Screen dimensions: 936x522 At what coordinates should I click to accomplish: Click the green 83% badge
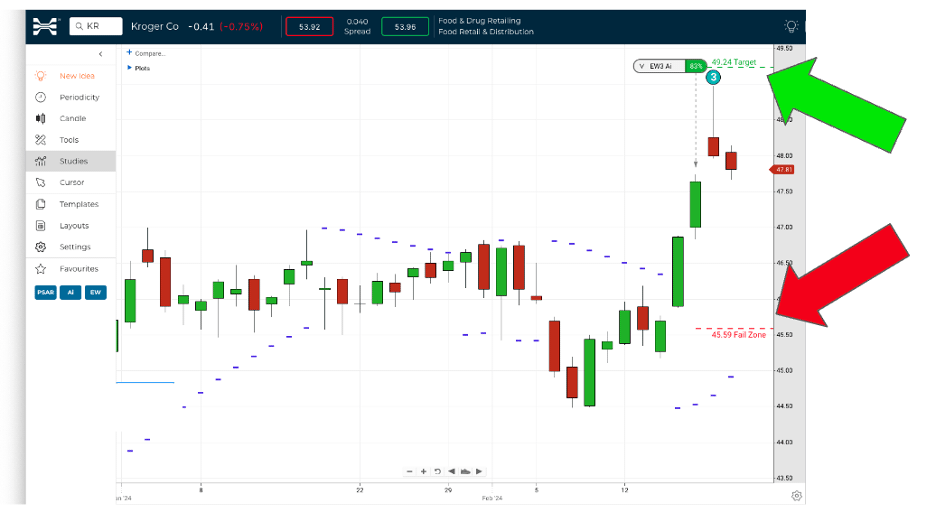[x=695, y=66]
